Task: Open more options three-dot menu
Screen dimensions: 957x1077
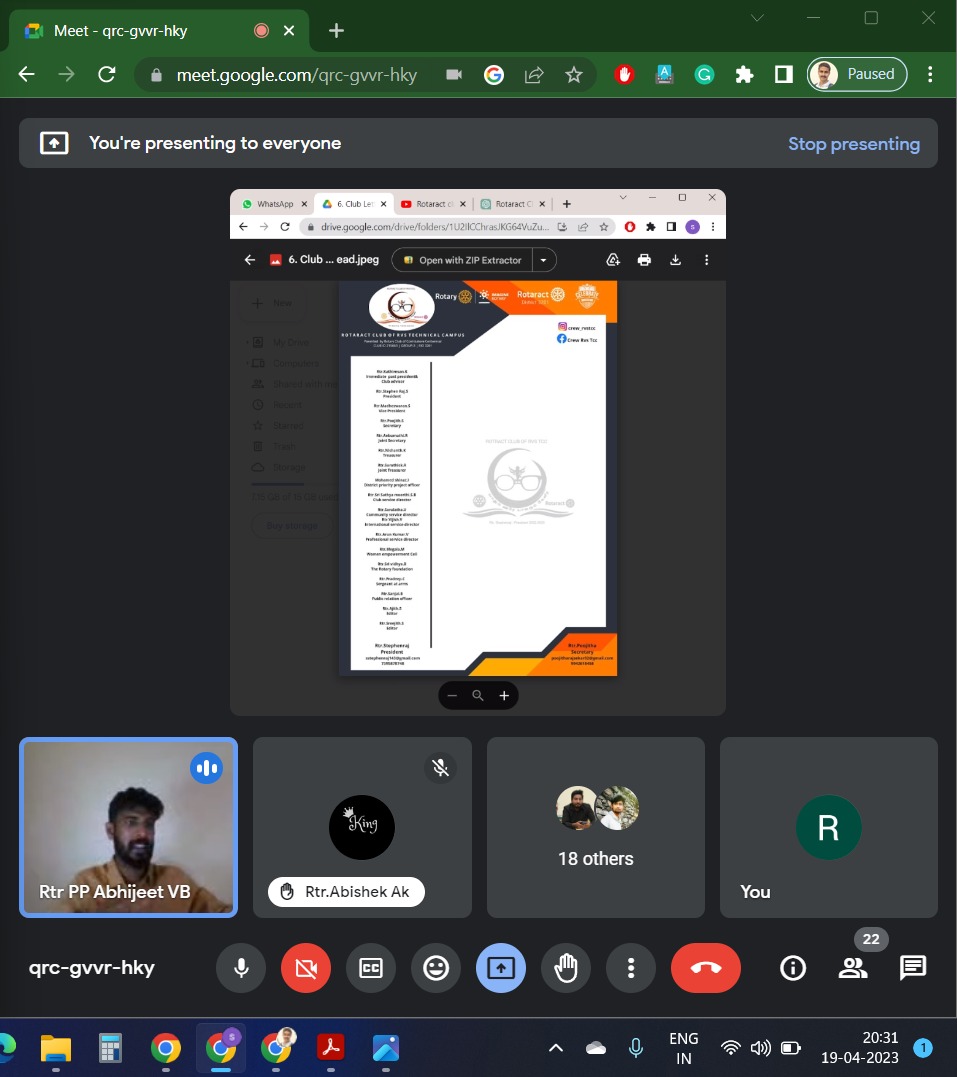Action: [x=631, y=968]
